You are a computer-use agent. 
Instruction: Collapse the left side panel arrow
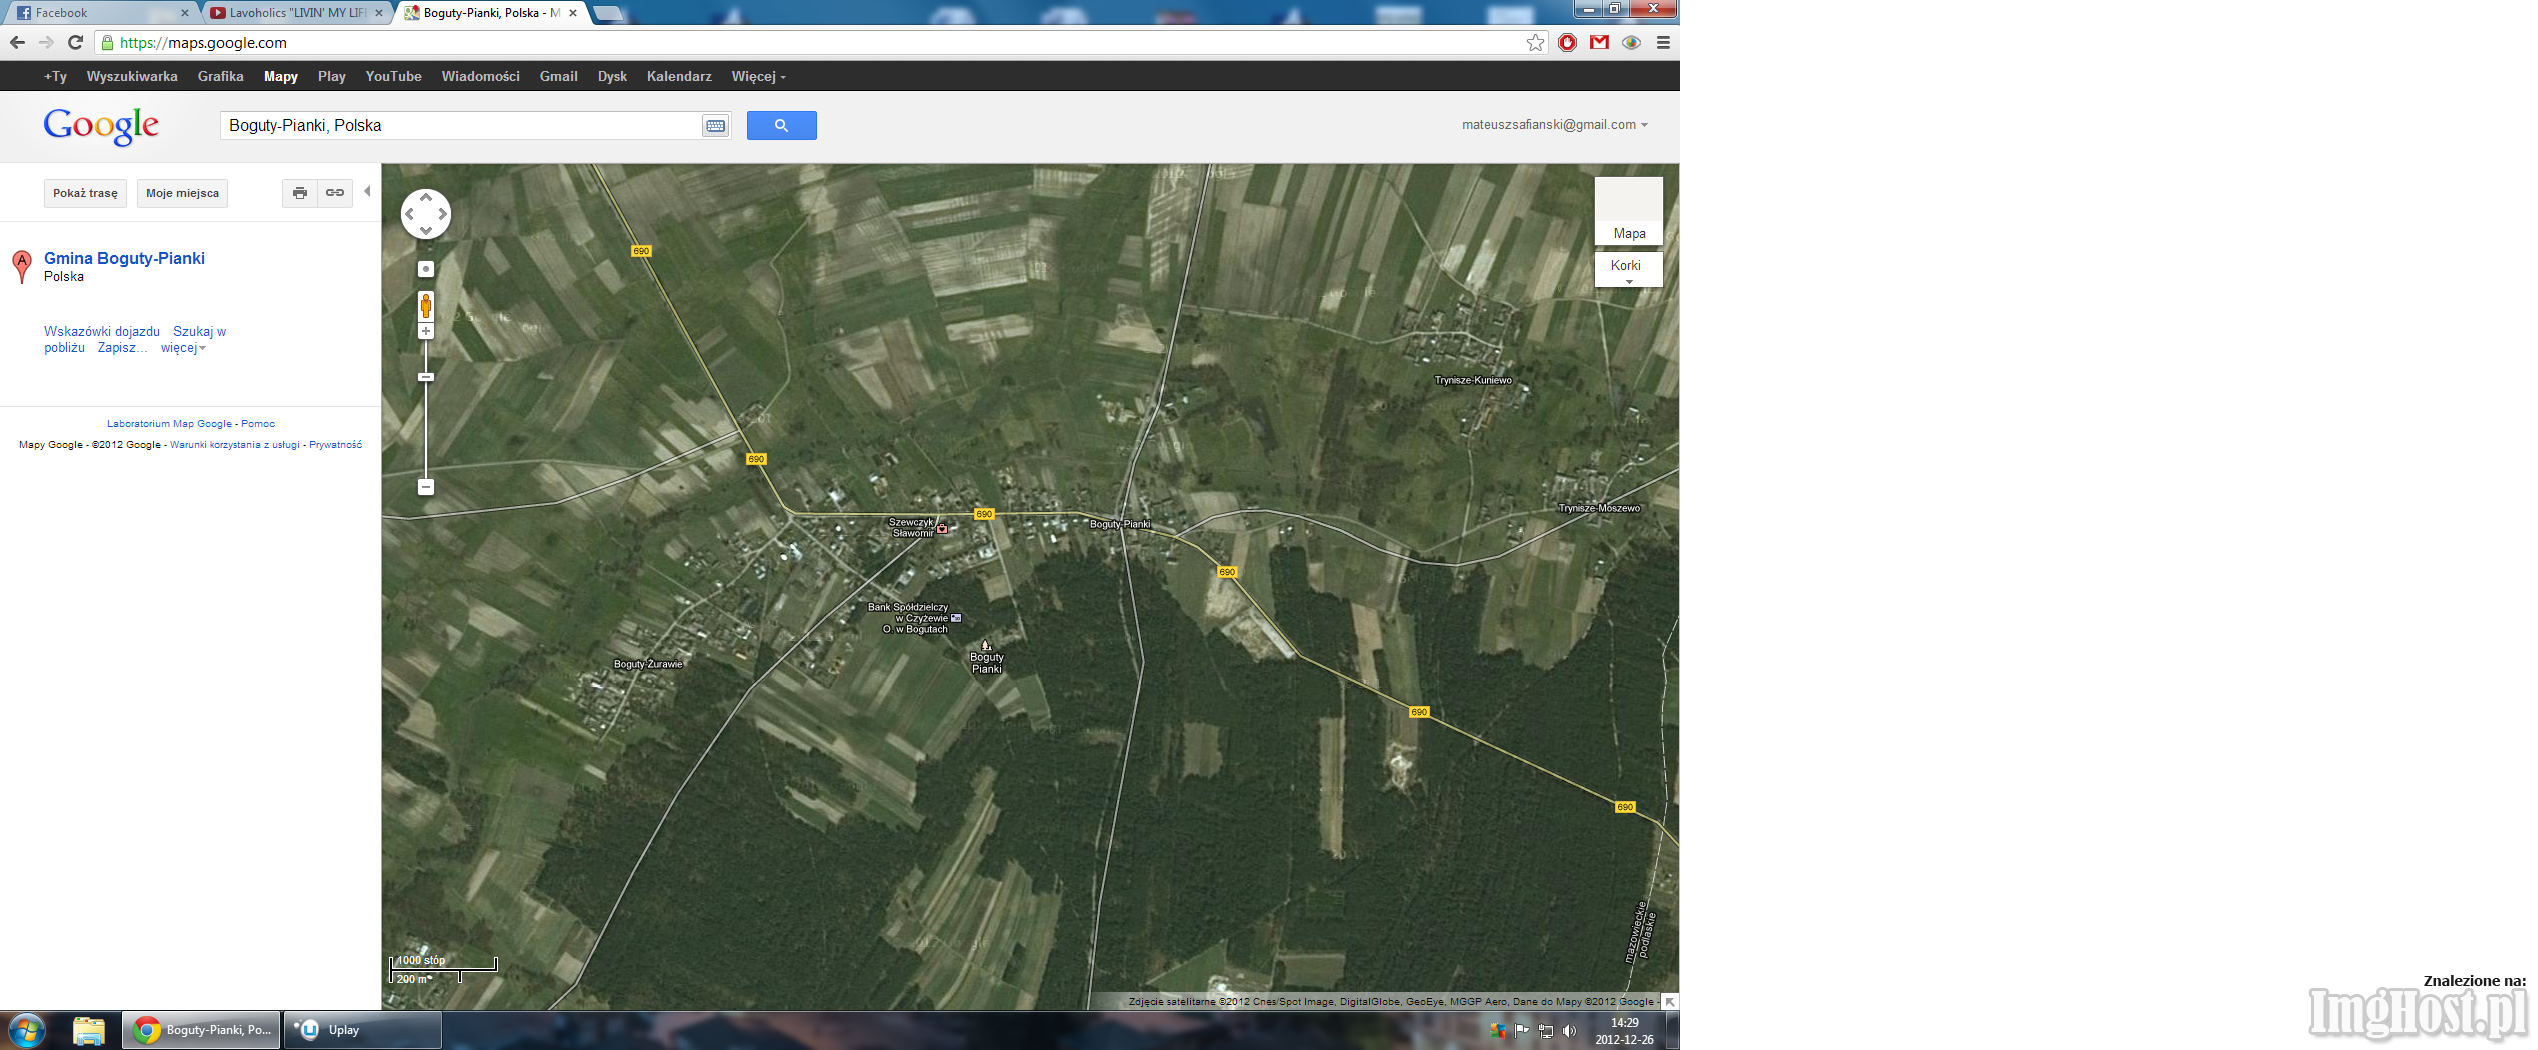click(x=367, y=192)
